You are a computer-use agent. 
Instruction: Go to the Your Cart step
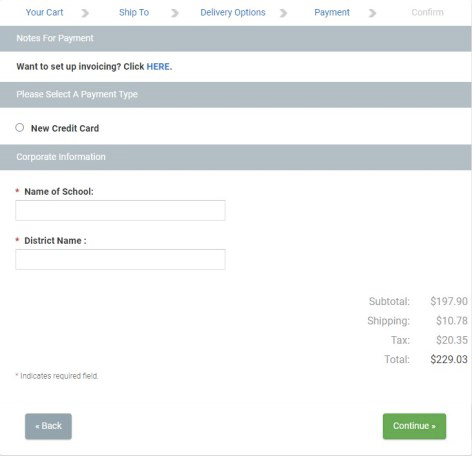(x=44, y=12)
